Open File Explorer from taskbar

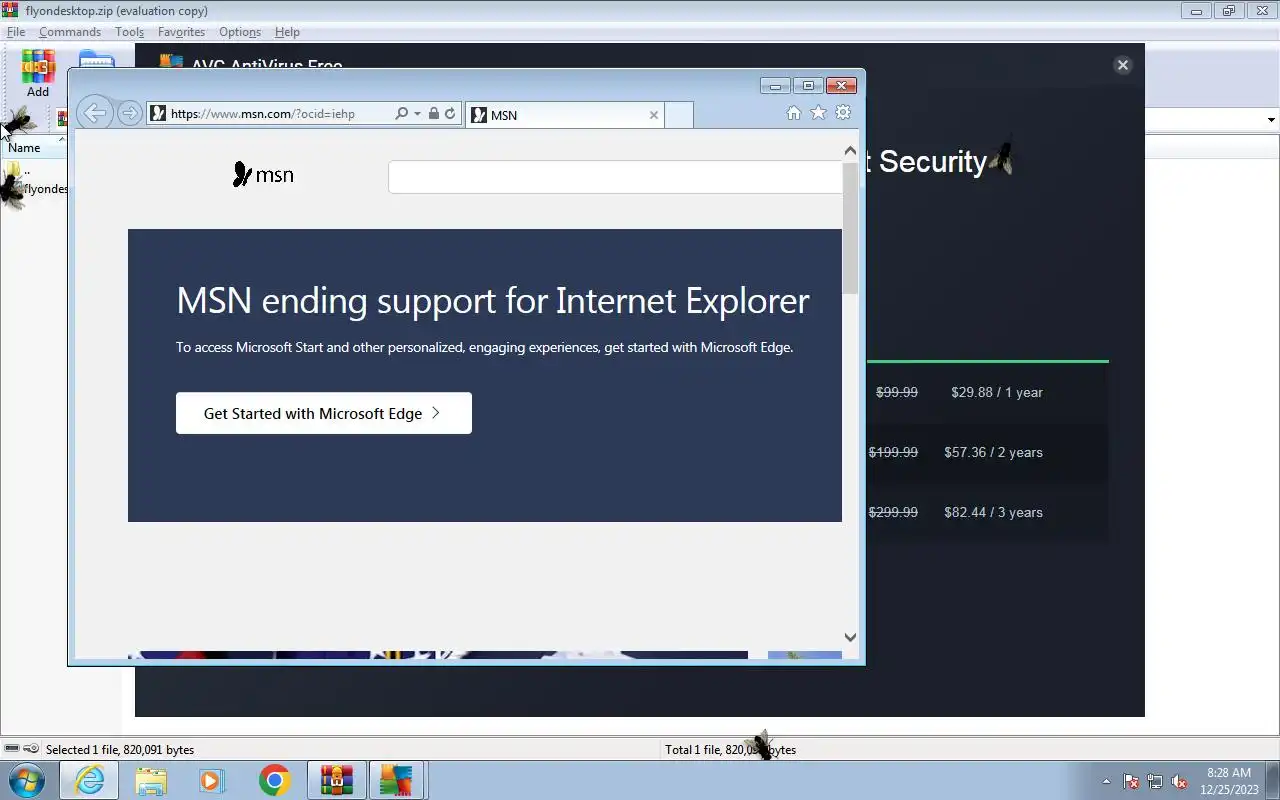150,780
